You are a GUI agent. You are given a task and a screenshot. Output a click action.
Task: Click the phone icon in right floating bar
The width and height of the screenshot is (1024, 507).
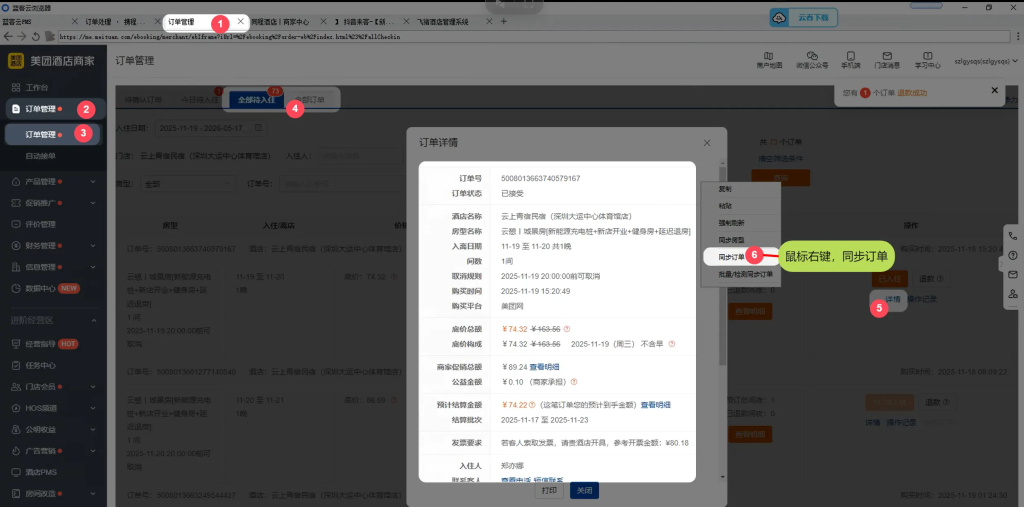coord(1013,236)
